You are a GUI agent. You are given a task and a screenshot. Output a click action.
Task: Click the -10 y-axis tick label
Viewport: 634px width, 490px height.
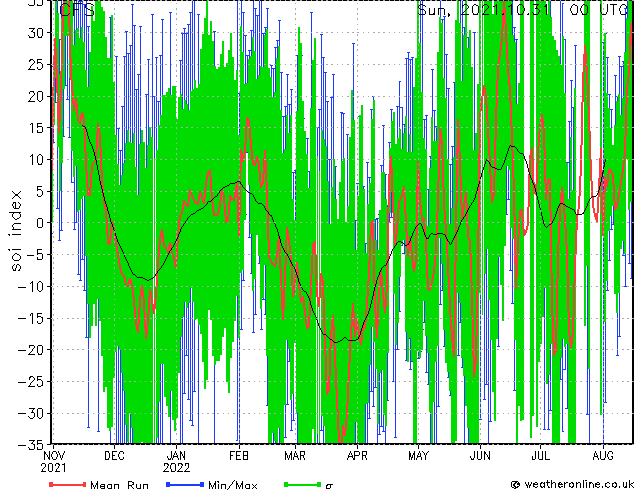[x=30, y=287]
